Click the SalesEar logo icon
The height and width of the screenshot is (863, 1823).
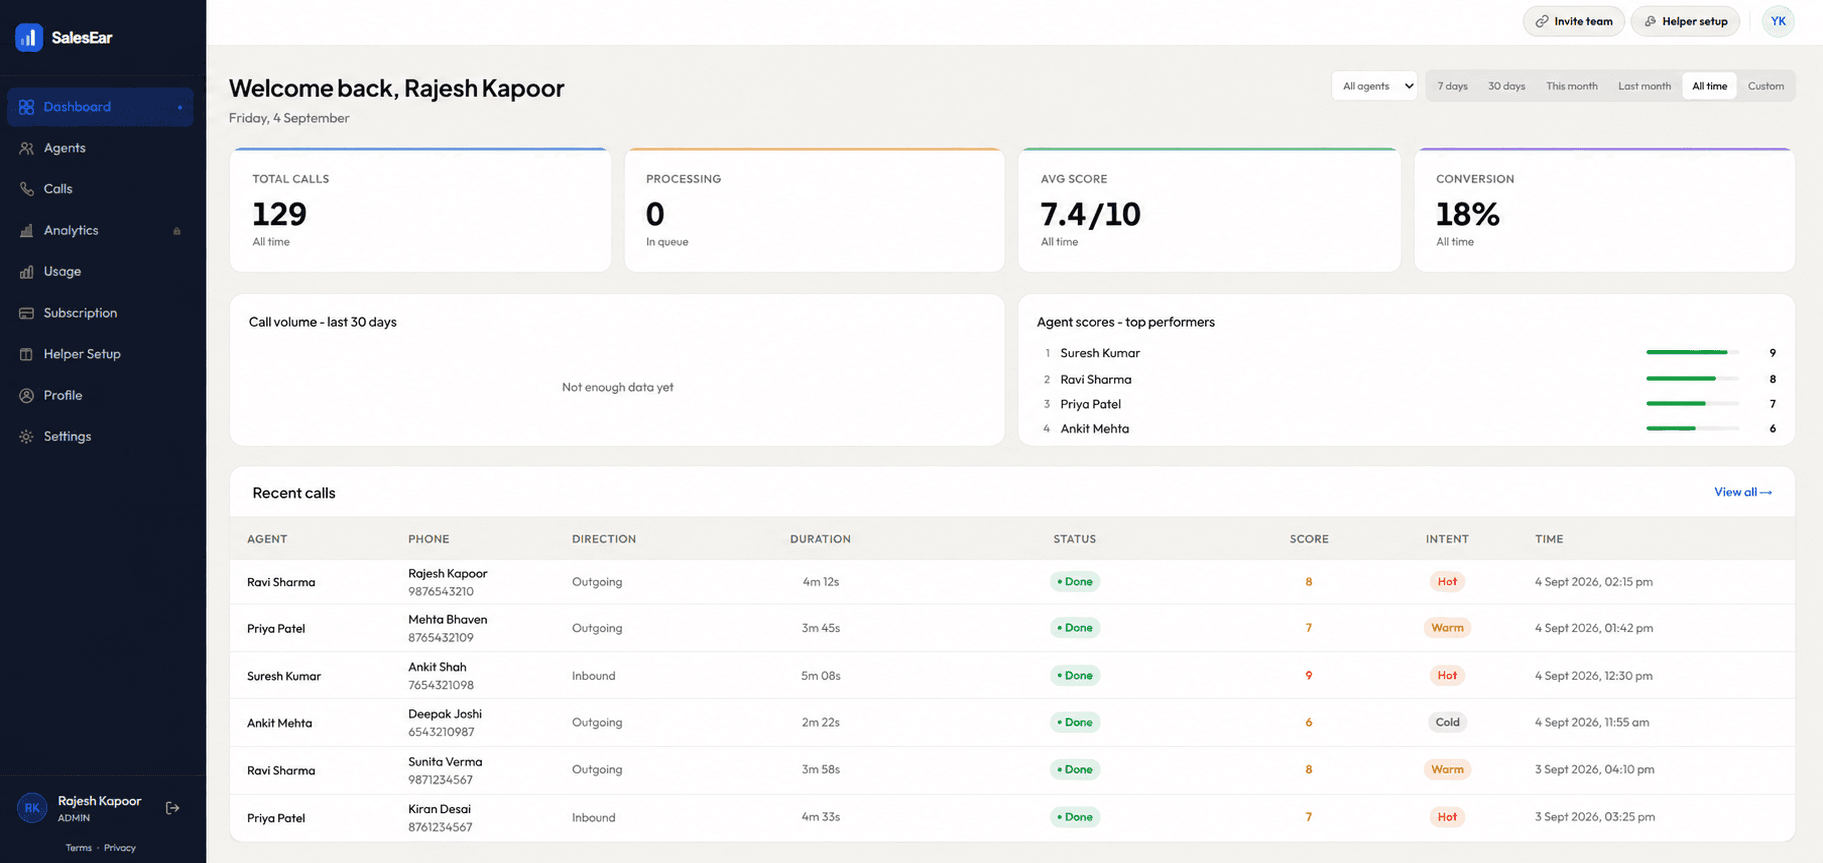pos(29,37)
